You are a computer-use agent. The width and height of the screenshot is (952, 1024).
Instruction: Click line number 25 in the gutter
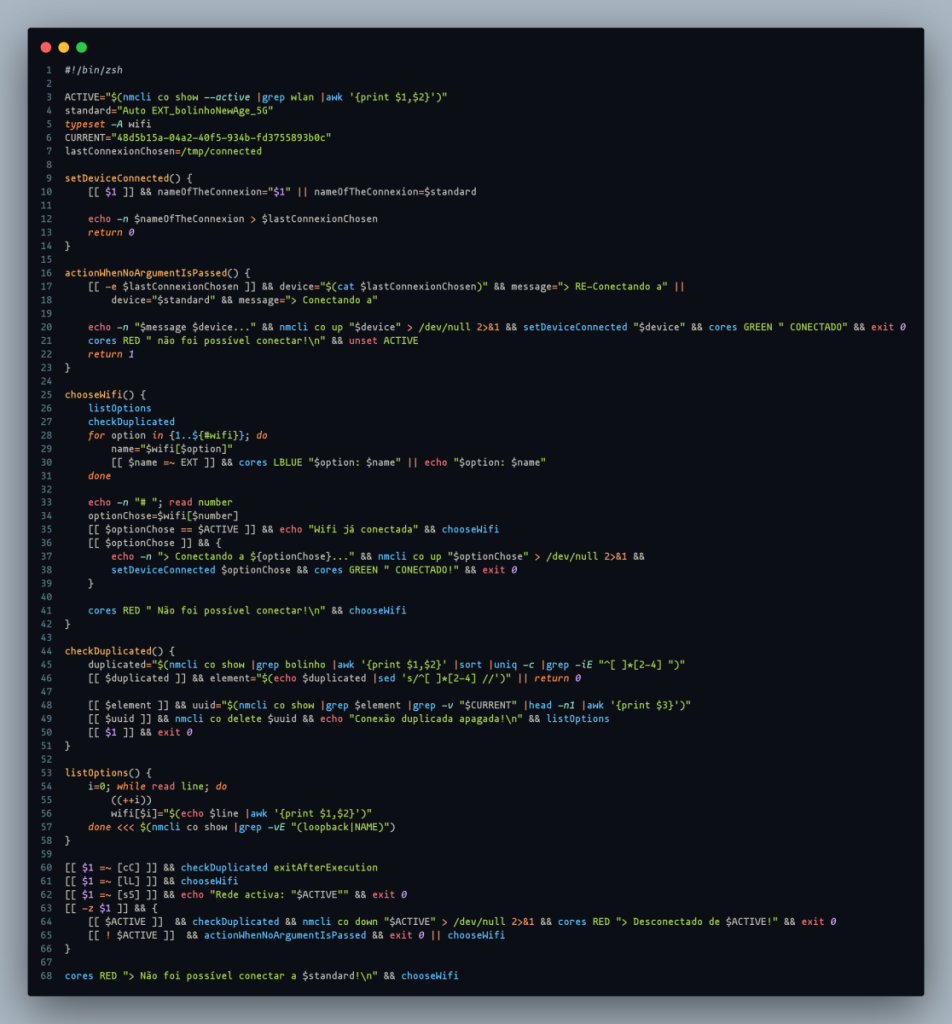[46, 394]
